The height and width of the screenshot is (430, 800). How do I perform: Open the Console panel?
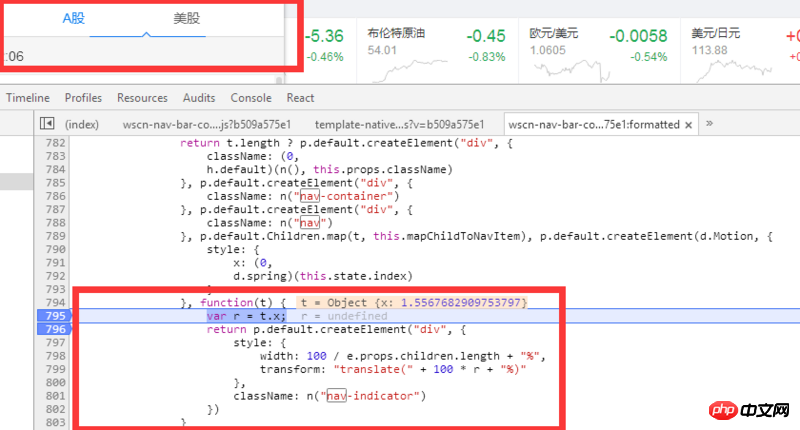pyautogui.click(x=251, y=98)
